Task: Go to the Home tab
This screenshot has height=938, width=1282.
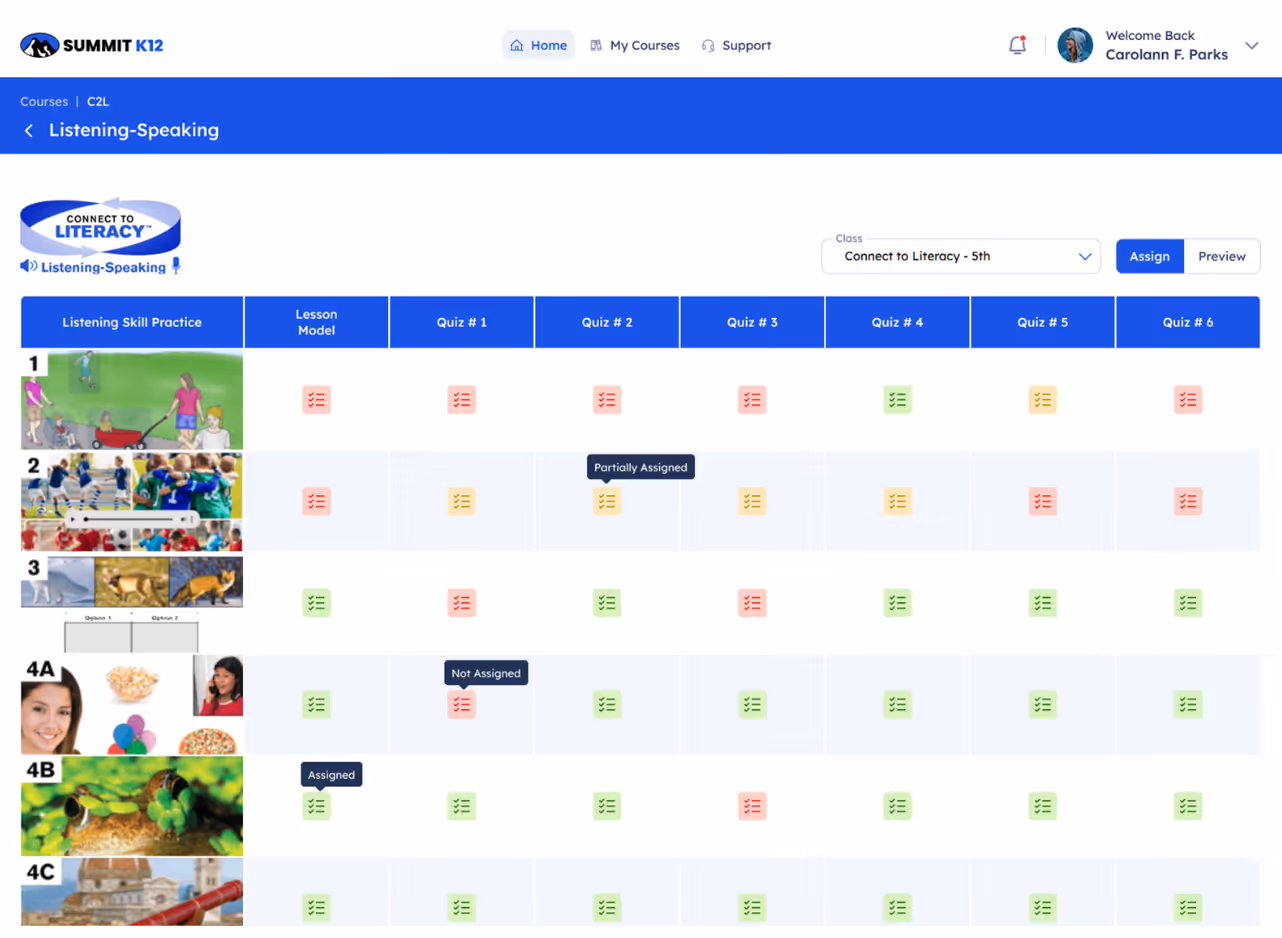Action: (x=538, y=45)
